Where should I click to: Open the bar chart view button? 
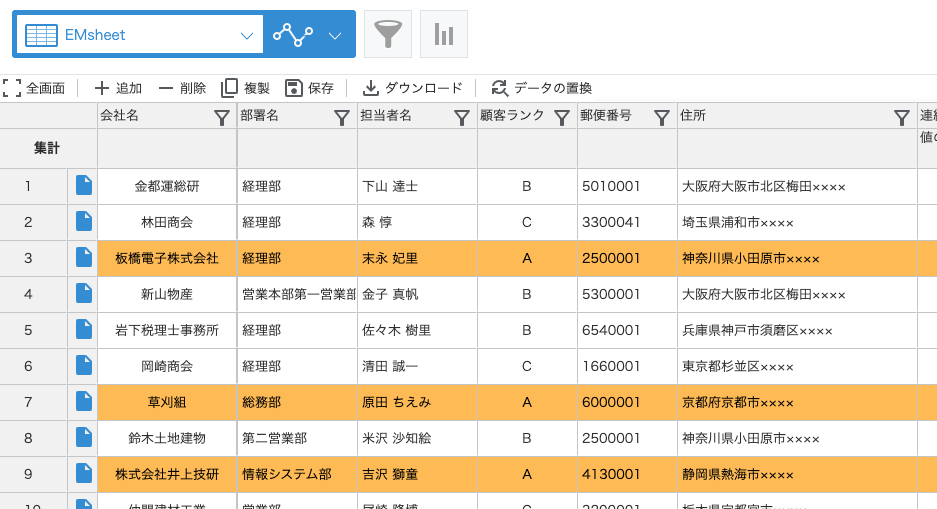tap(443, 35)
